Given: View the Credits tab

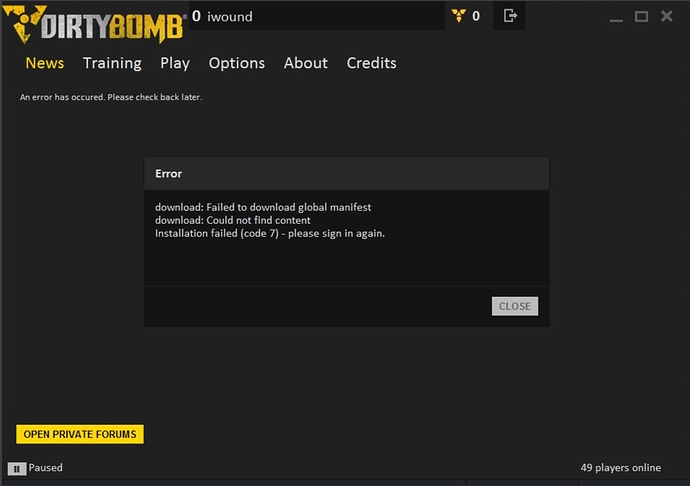Looking at the screenshot, I should tap(371, 63).
